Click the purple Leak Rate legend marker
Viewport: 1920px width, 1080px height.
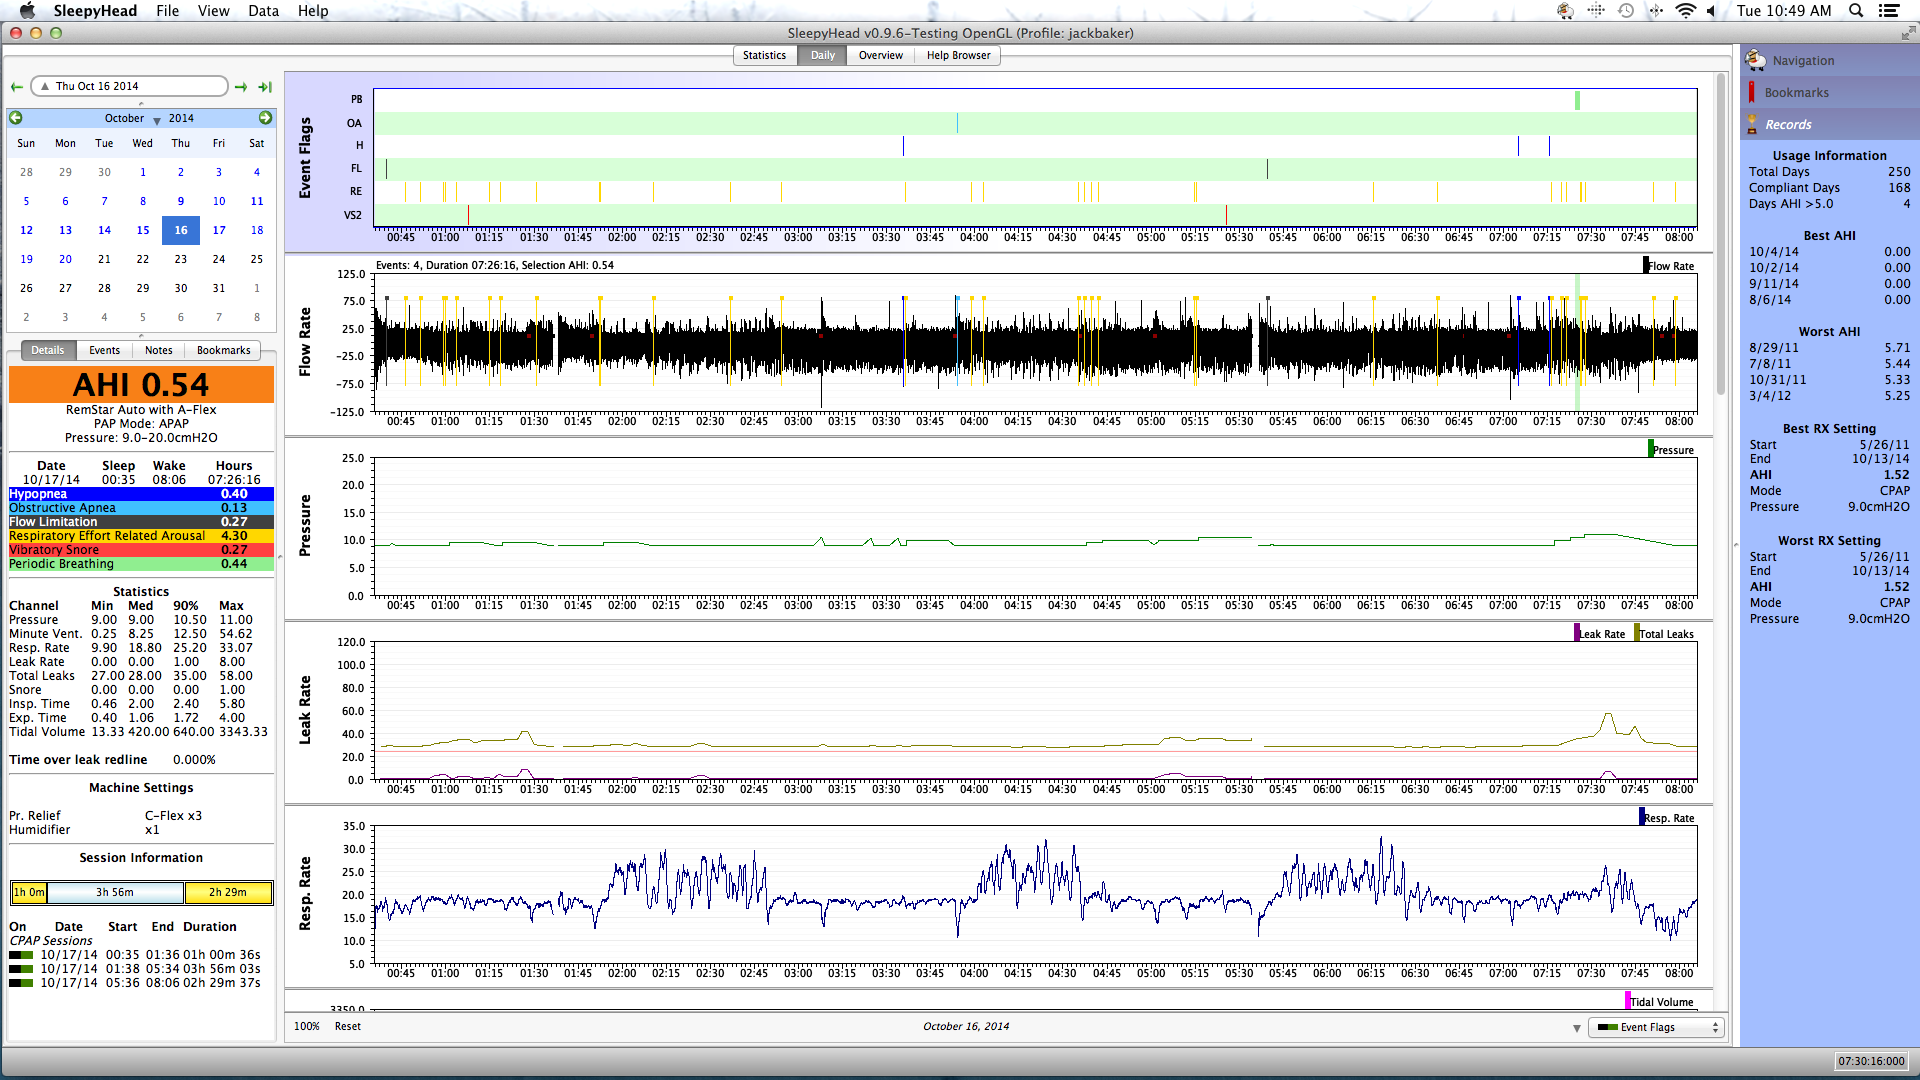point(1577,633)
